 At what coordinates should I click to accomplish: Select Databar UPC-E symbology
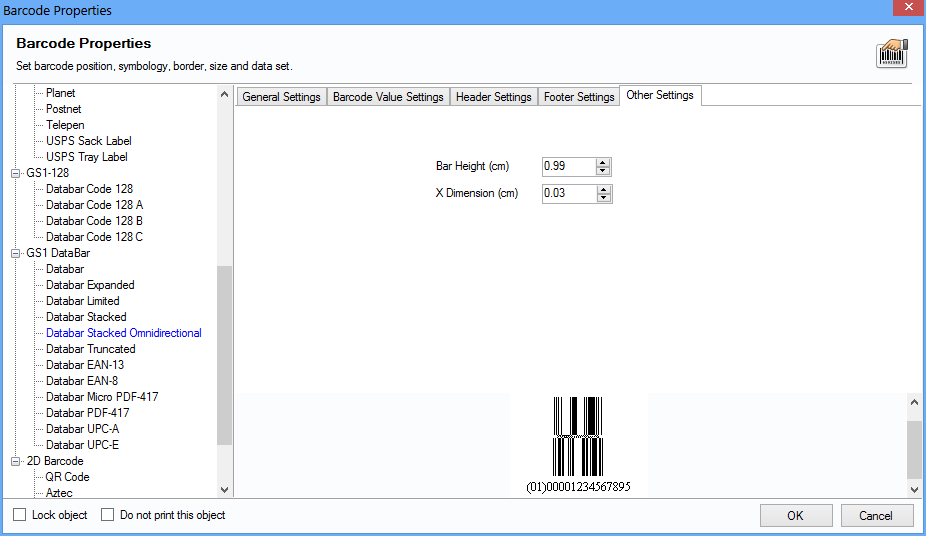[83, 445]
